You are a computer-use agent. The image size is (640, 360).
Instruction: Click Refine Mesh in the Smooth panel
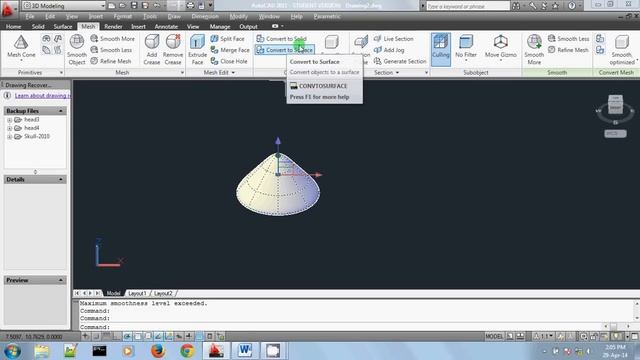point(568,50)
